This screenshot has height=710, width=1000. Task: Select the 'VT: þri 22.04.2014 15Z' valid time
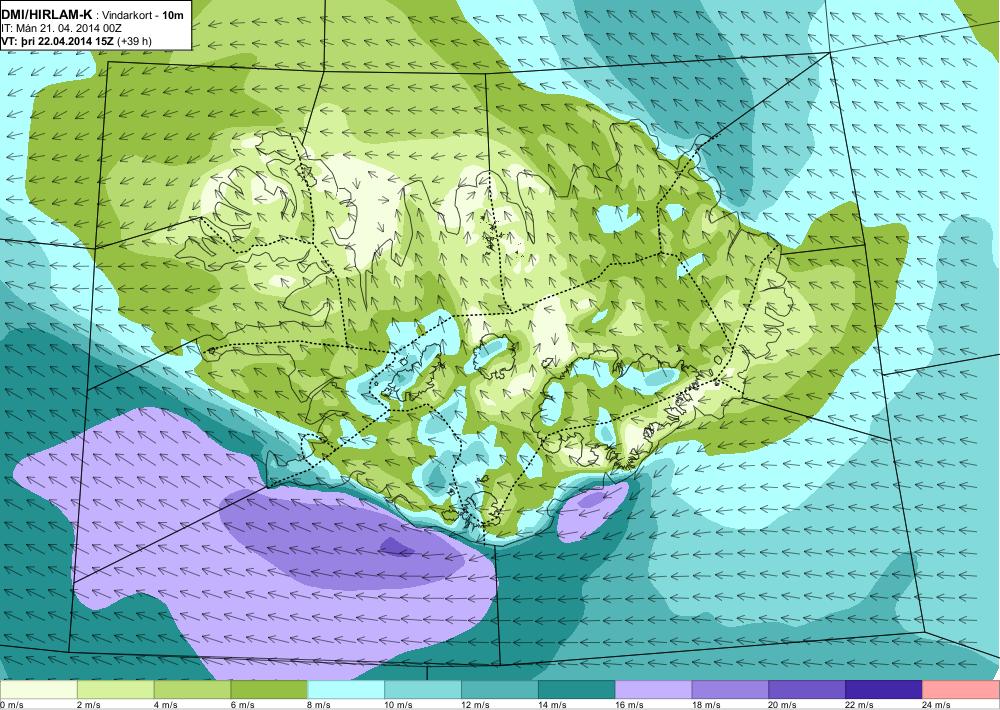[58, 41]
